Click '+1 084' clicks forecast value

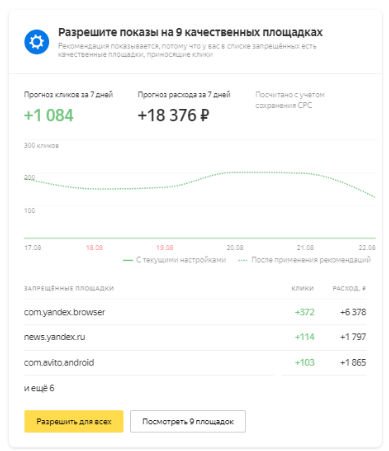pyautogui.click(x=49, y=115)
